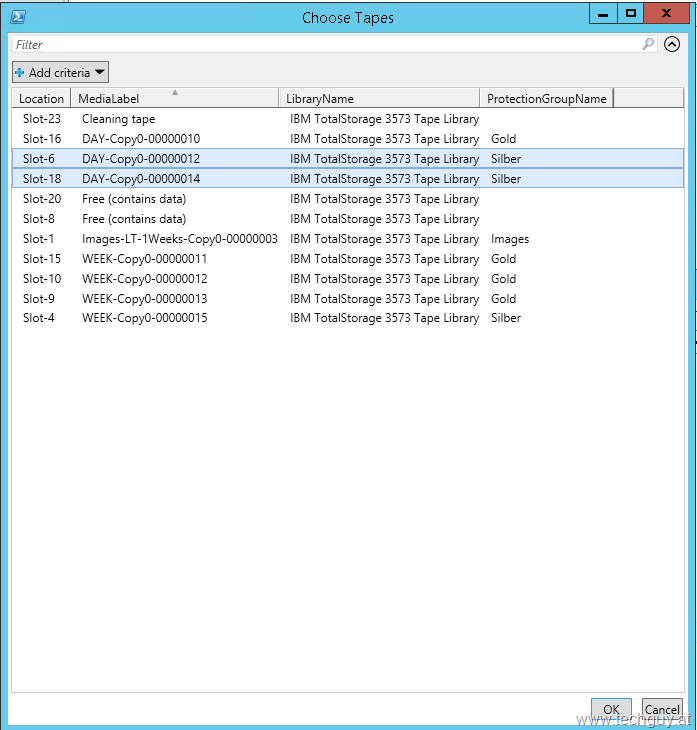
Task: Select the WEEK-Copy0-00000013 row
Action: (348, 299)
